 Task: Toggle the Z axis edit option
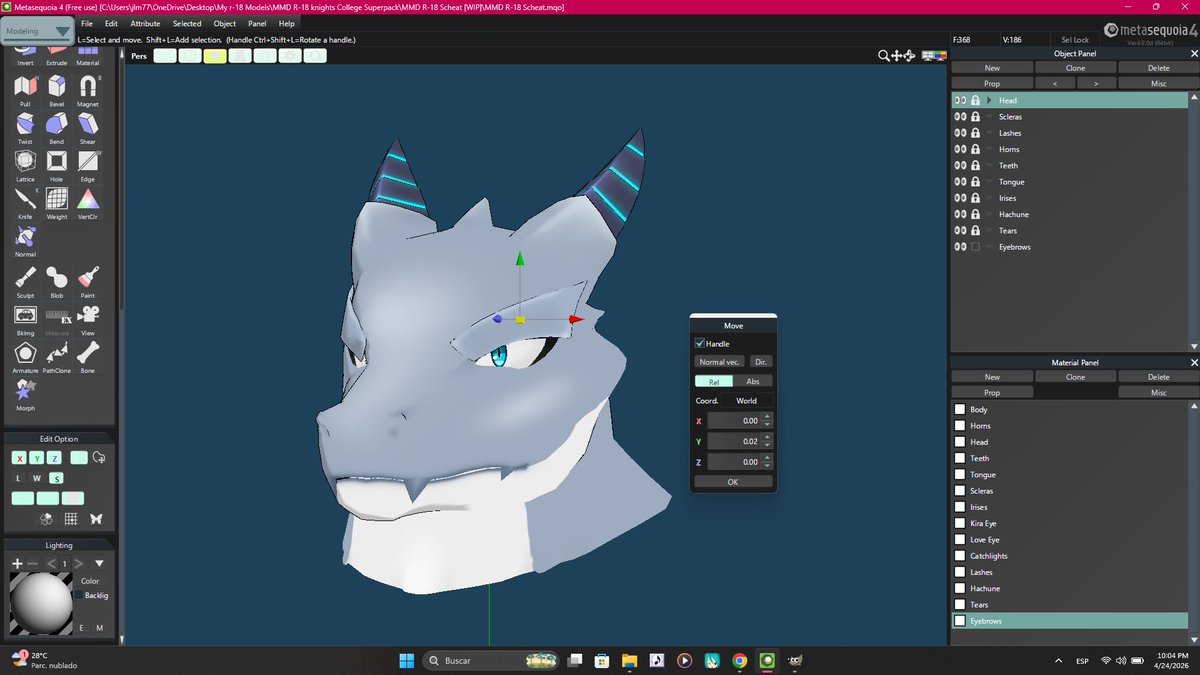[x=54, y=458]
